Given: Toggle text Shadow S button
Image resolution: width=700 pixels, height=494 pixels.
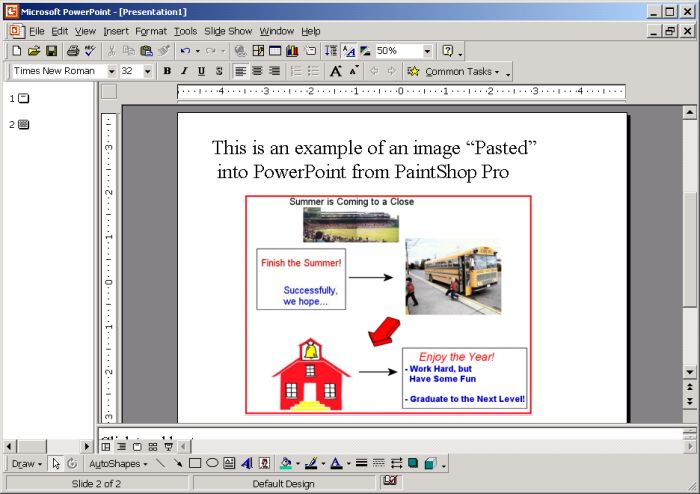Looking at the screenshot, I should (x=219, y=71).
